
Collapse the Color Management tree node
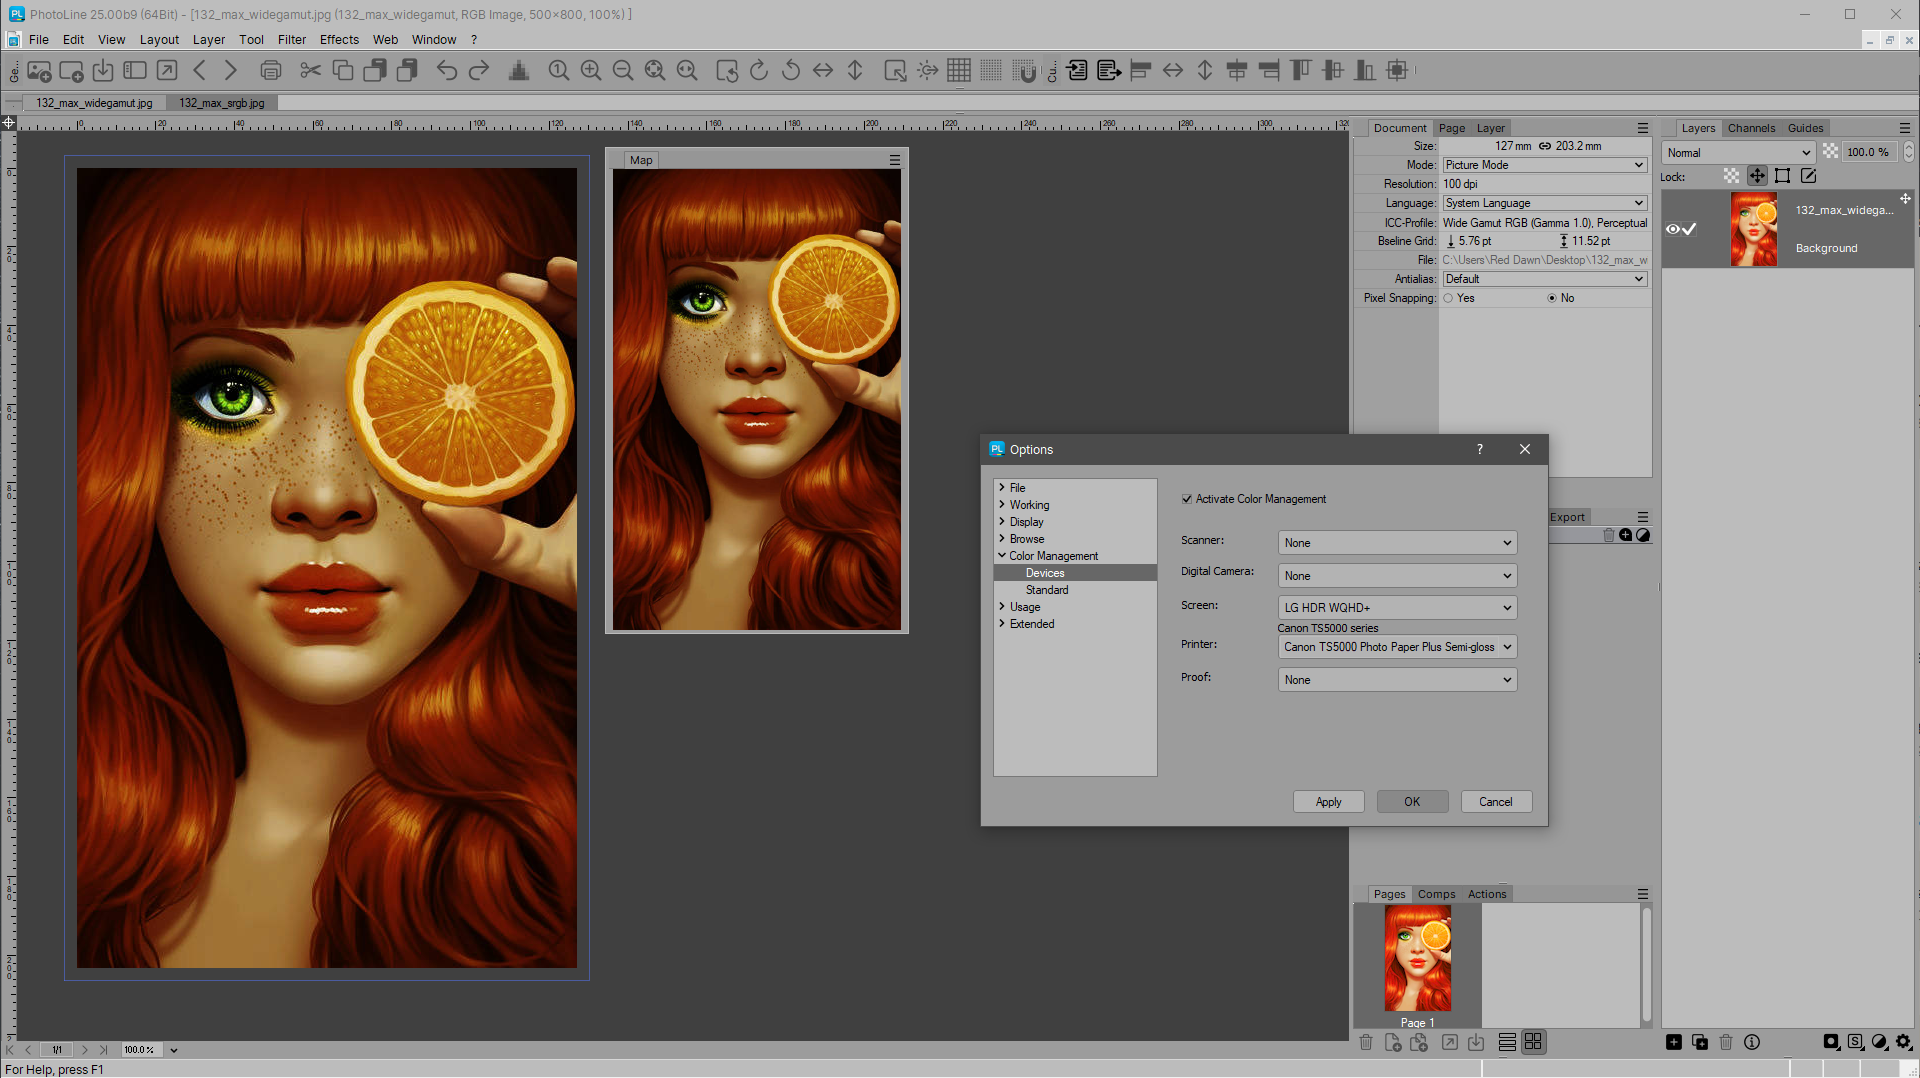coord(1002,556)
